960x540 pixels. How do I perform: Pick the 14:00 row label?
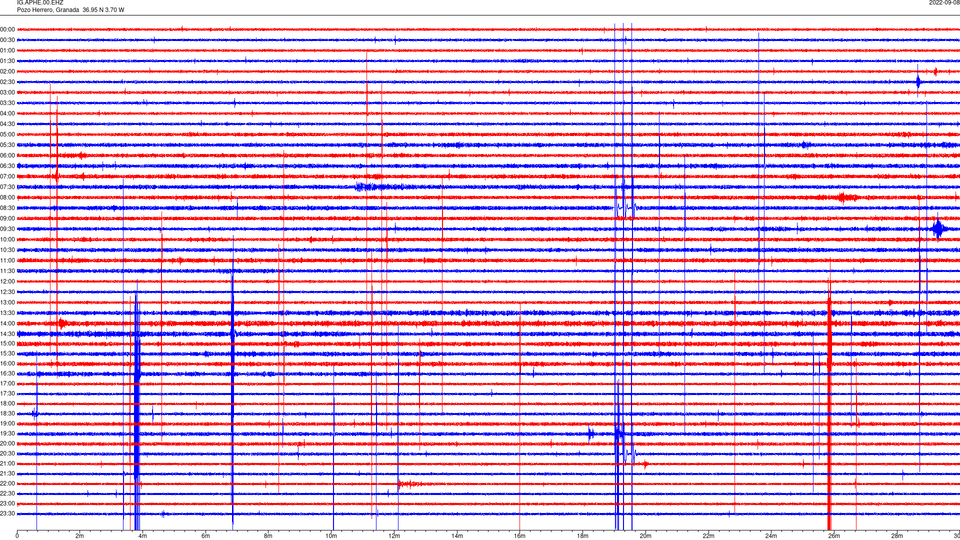click(7, 323)
